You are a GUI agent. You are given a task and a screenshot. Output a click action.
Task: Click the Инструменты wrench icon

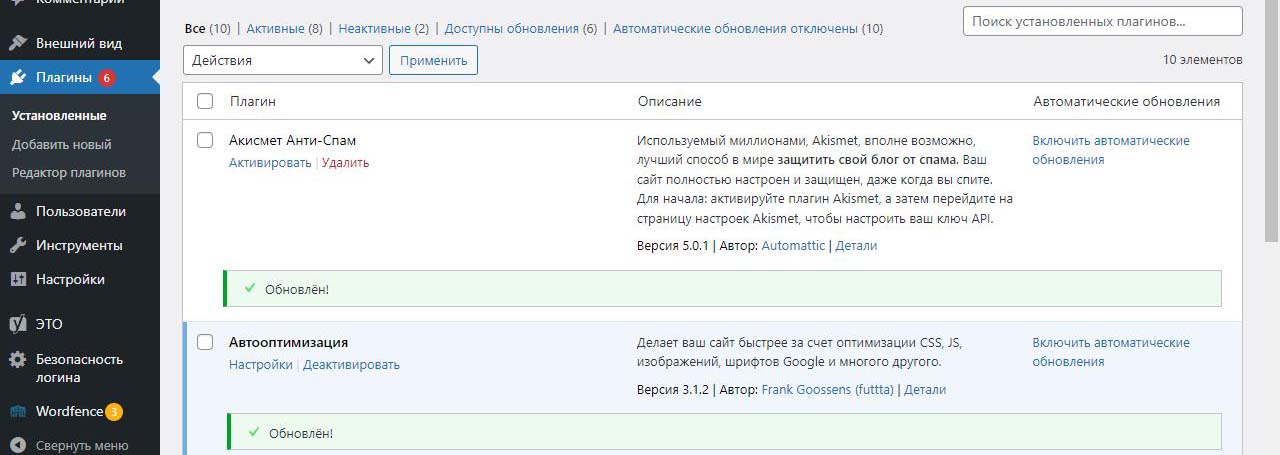tap(18, 246)
